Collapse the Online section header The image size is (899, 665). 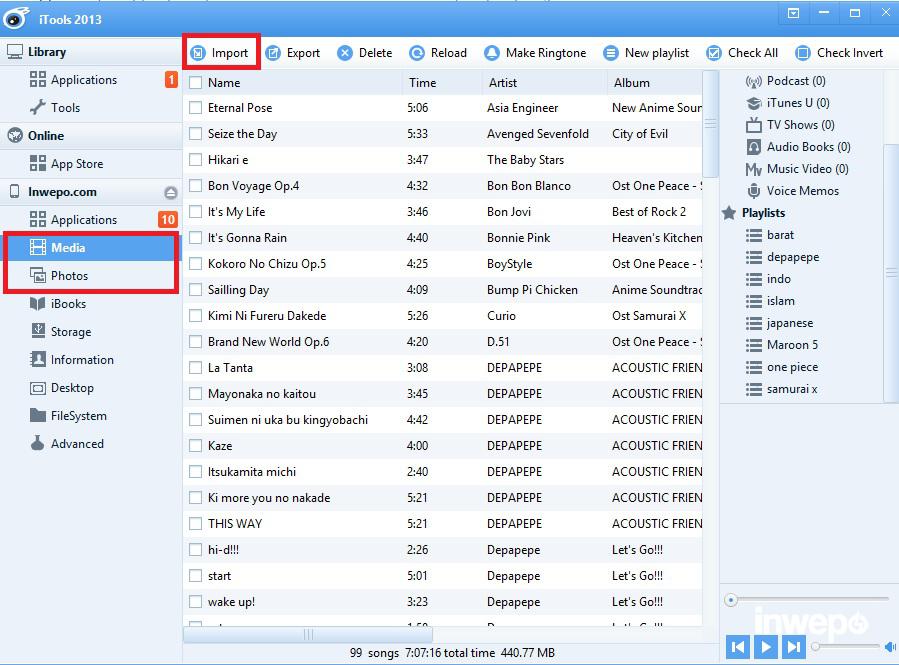coord(91,136)
